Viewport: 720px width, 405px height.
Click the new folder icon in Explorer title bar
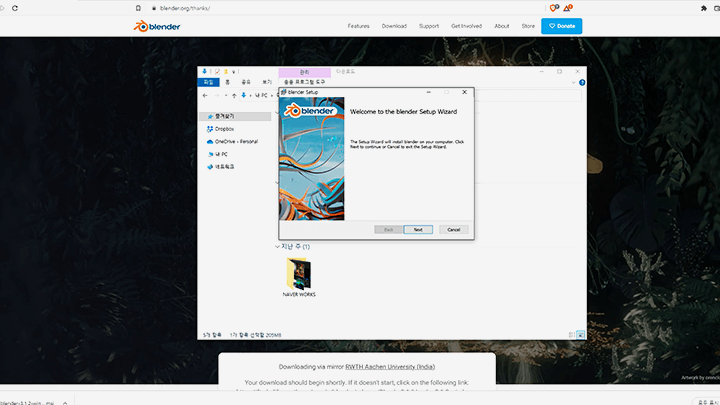click(x=225, y=72)
